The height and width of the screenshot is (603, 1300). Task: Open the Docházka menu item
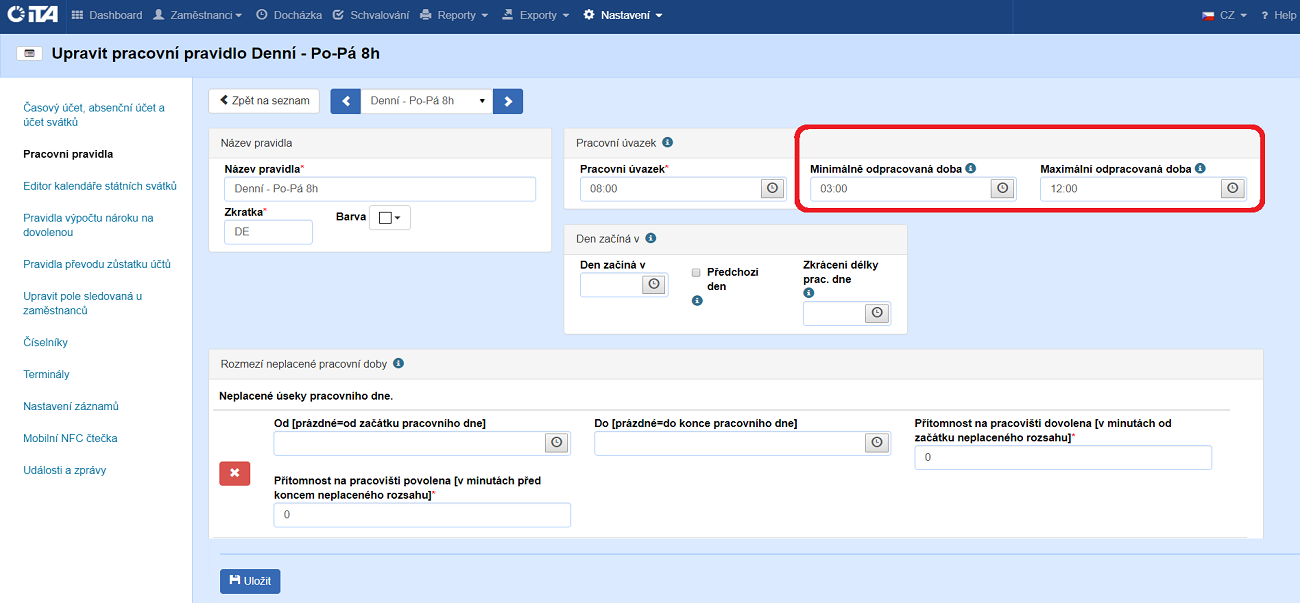(288, 15)
